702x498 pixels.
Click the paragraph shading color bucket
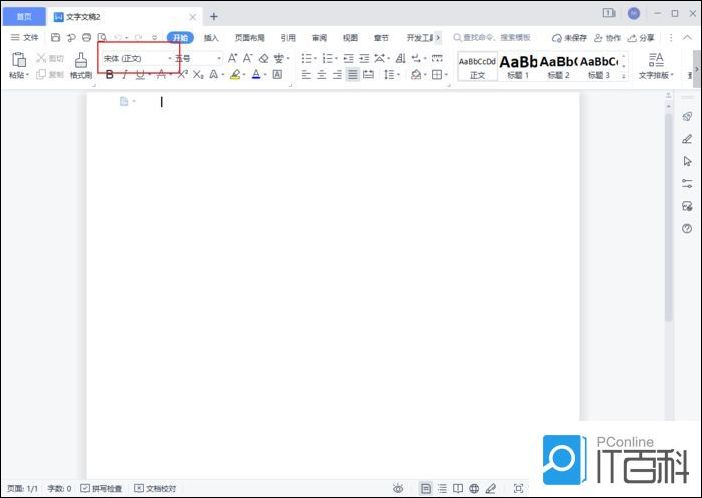point(416,75)
